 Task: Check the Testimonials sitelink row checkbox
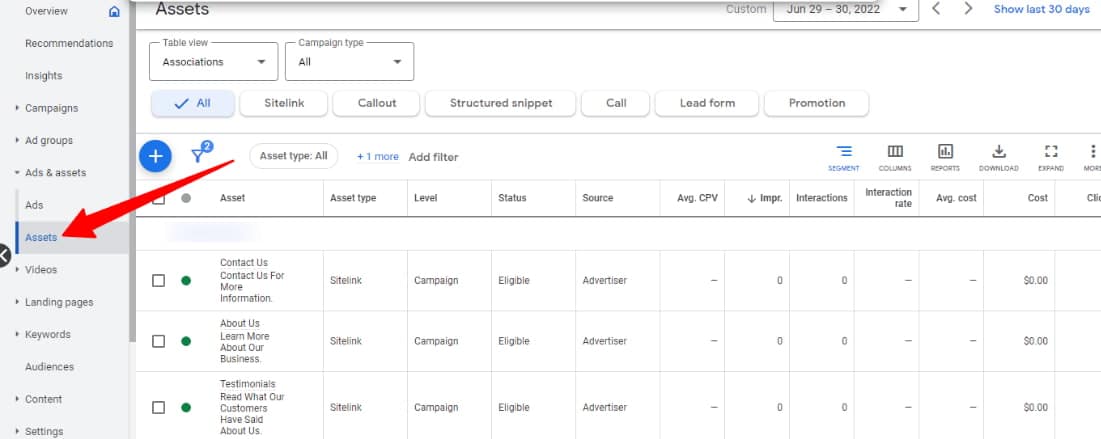(158, 407)
